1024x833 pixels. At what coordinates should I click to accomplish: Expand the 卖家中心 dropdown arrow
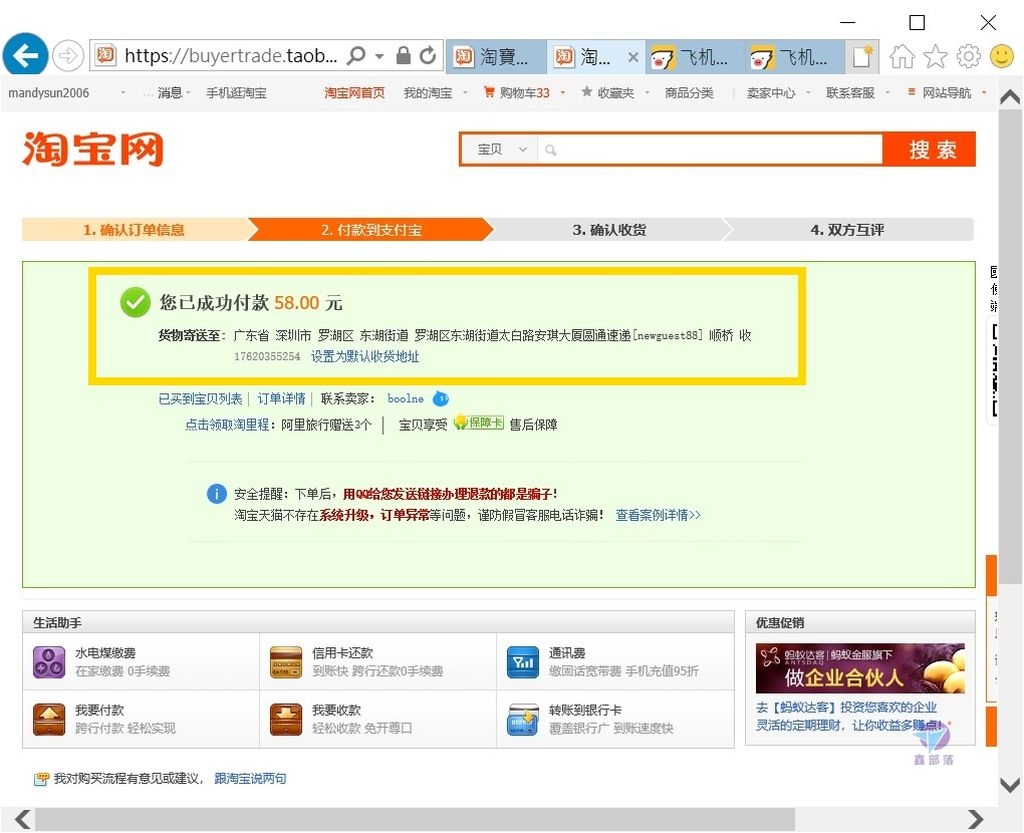808,93
